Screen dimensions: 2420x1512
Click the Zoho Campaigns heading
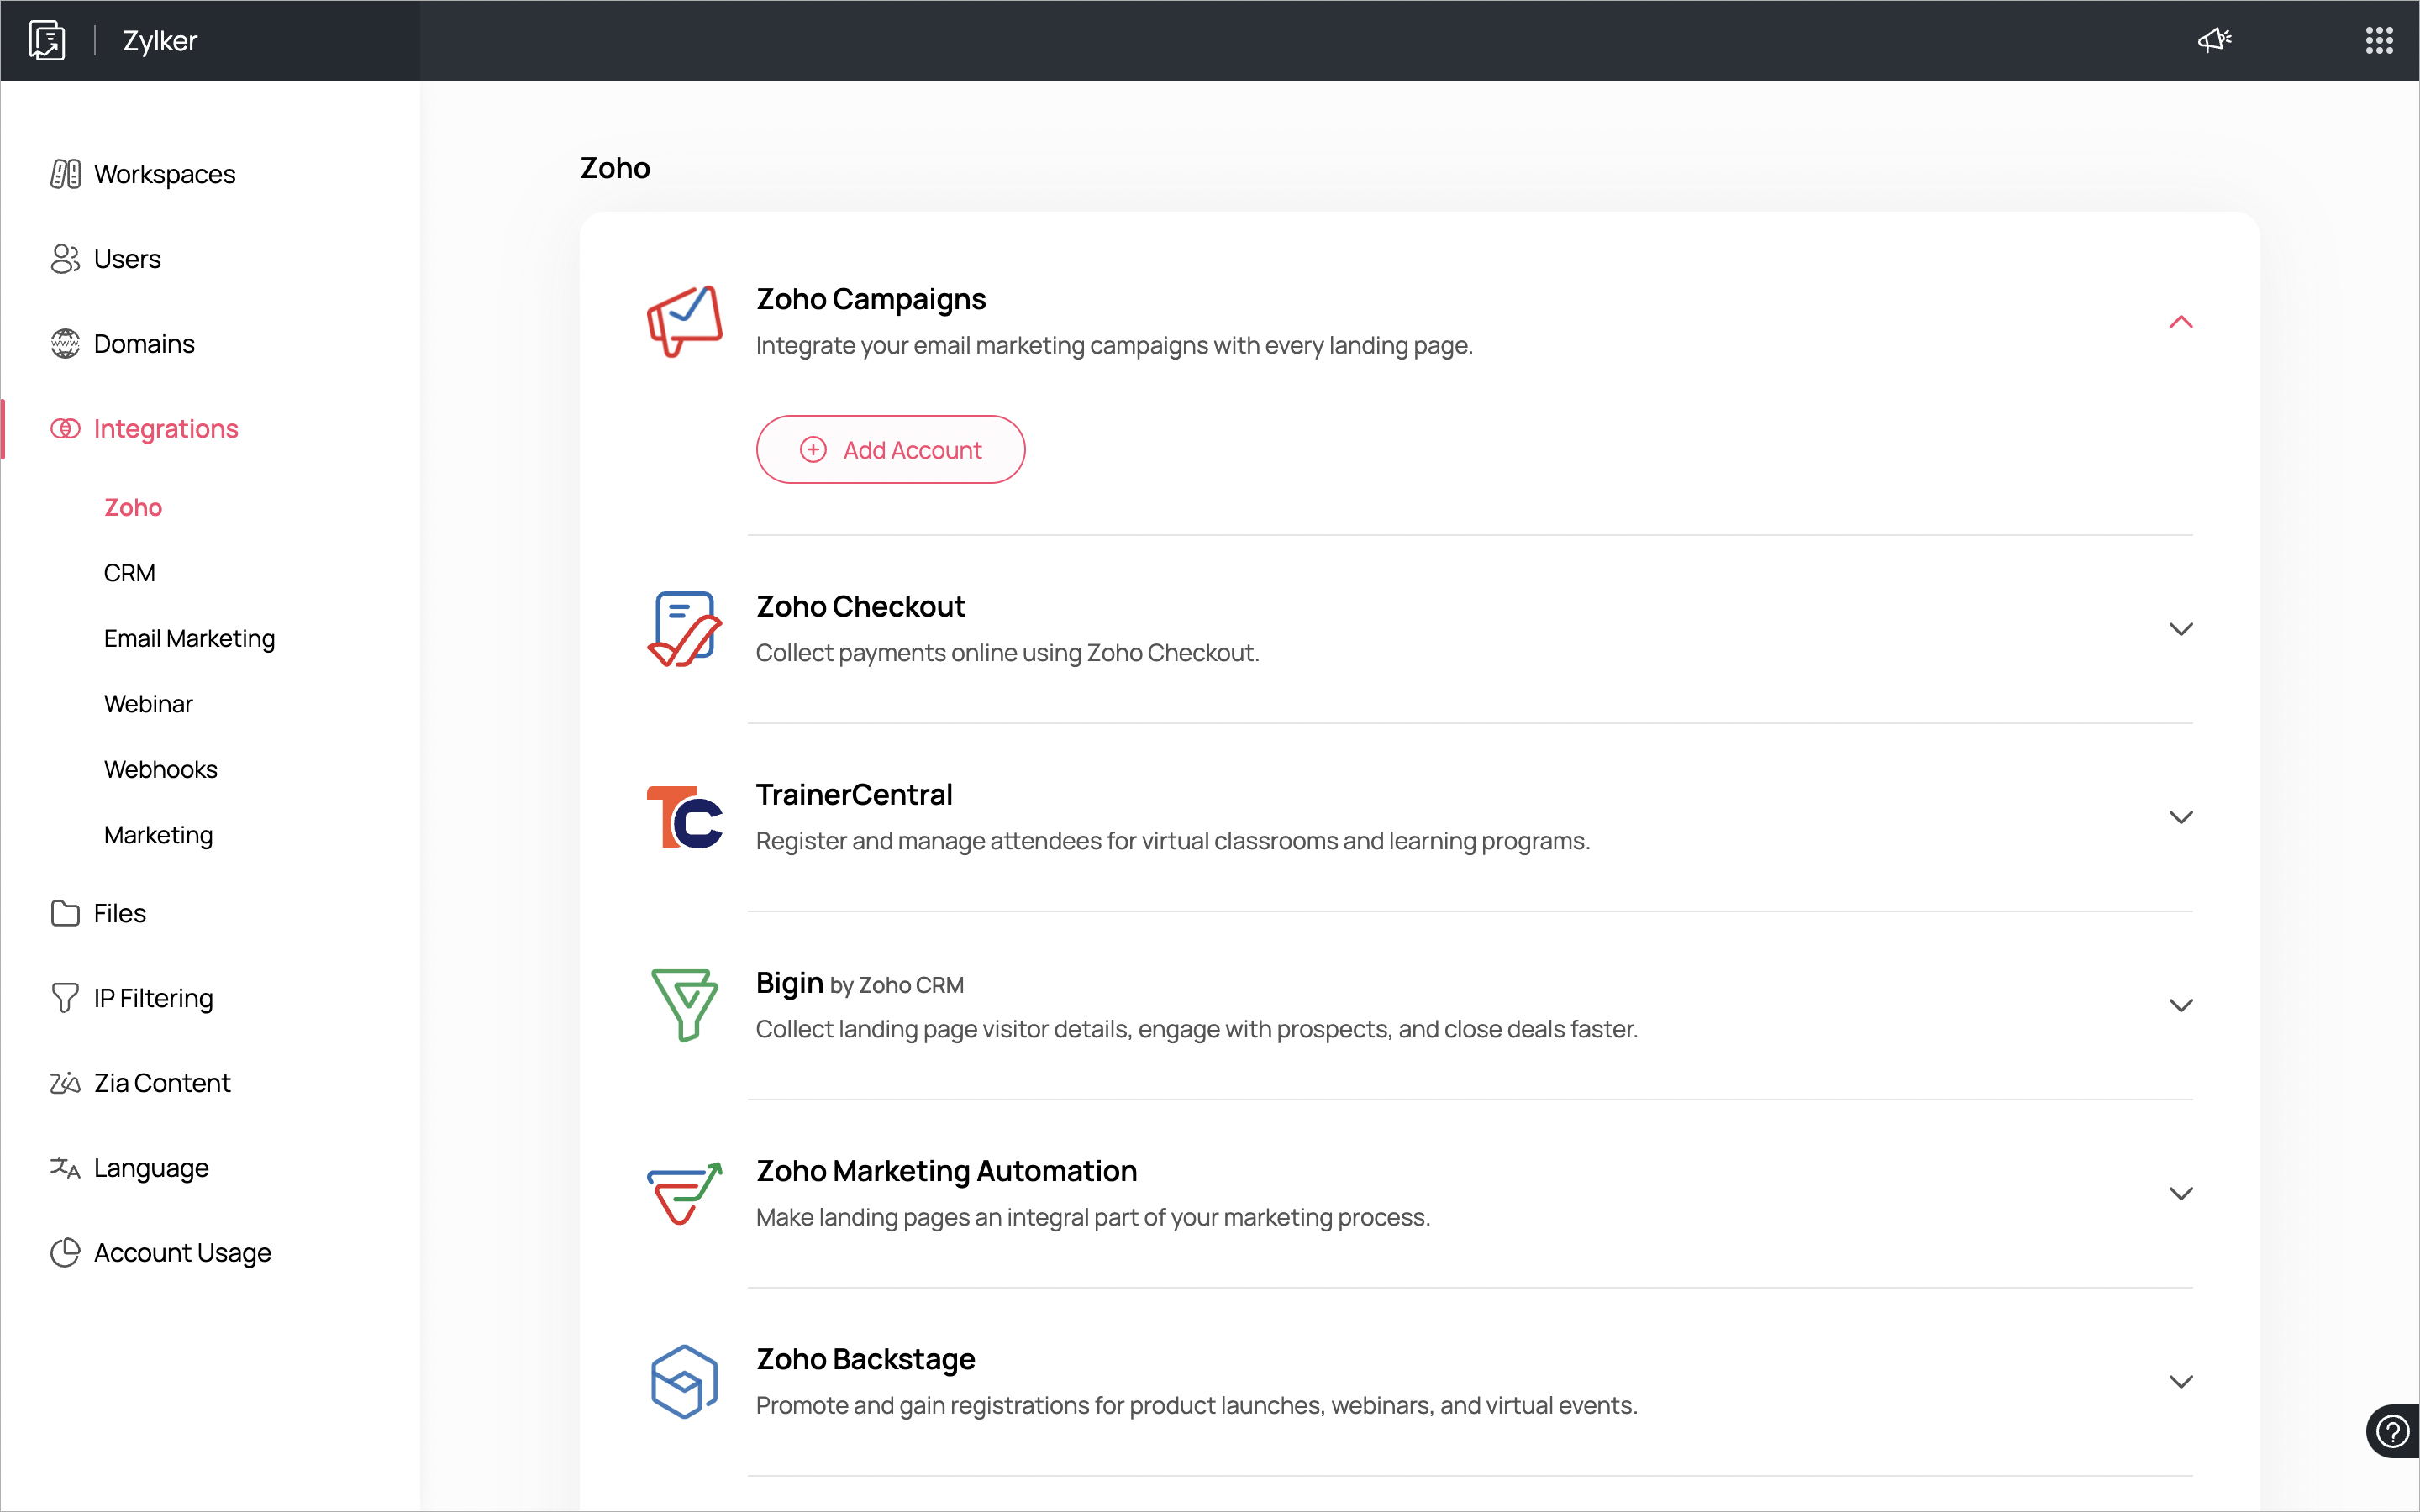(870, 299)
